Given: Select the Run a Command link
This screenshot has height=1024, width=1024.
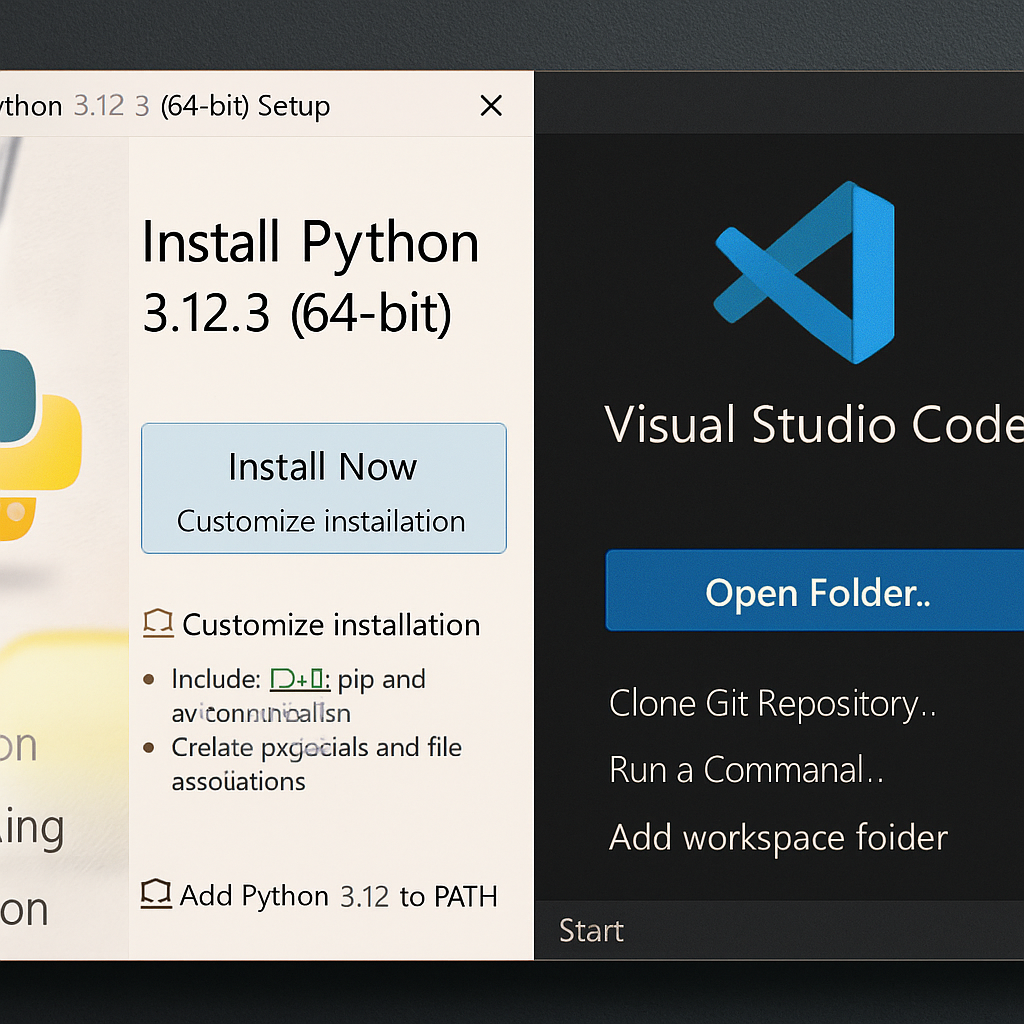Looking at the screenshot, I should [x=746, y=770].
